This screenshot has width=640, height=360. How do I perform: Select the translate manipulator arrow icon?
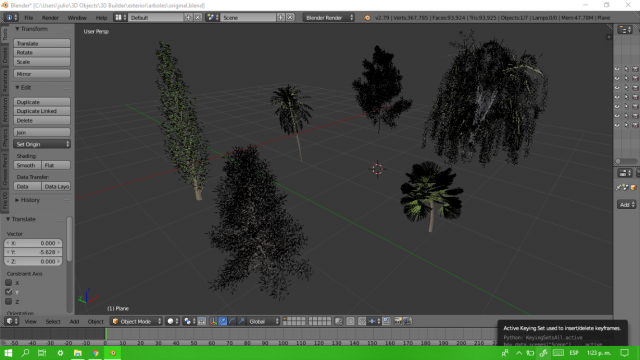[x=222, y=321]
